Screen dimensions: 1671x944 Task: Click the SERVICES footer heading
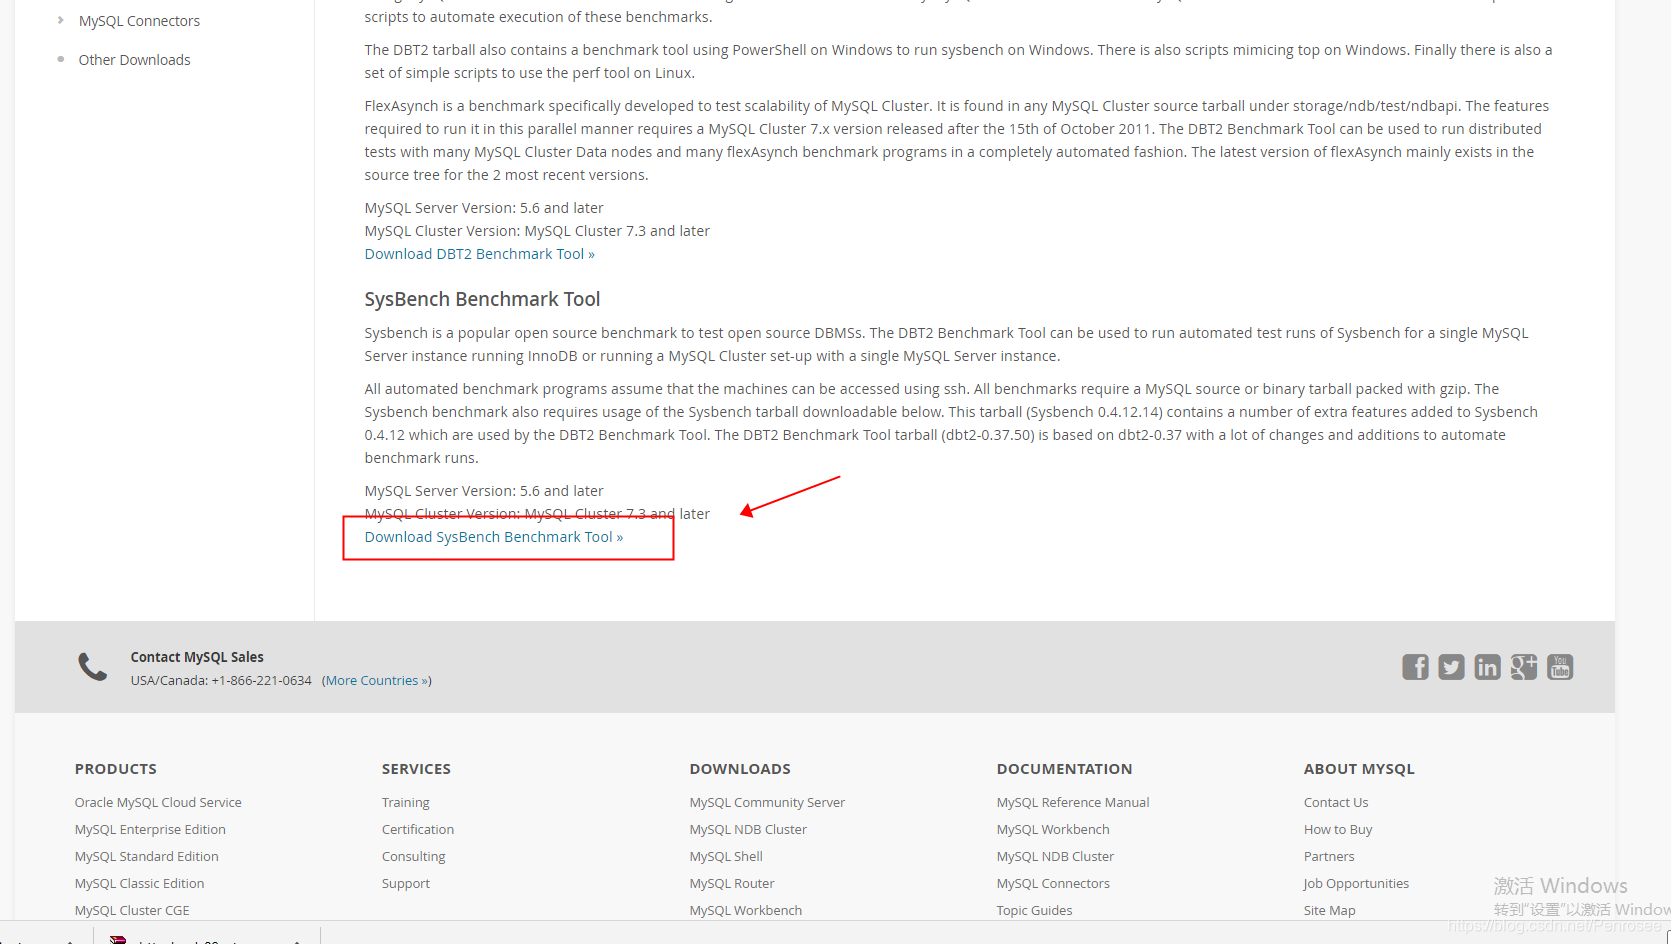click(x=416, y=769)
